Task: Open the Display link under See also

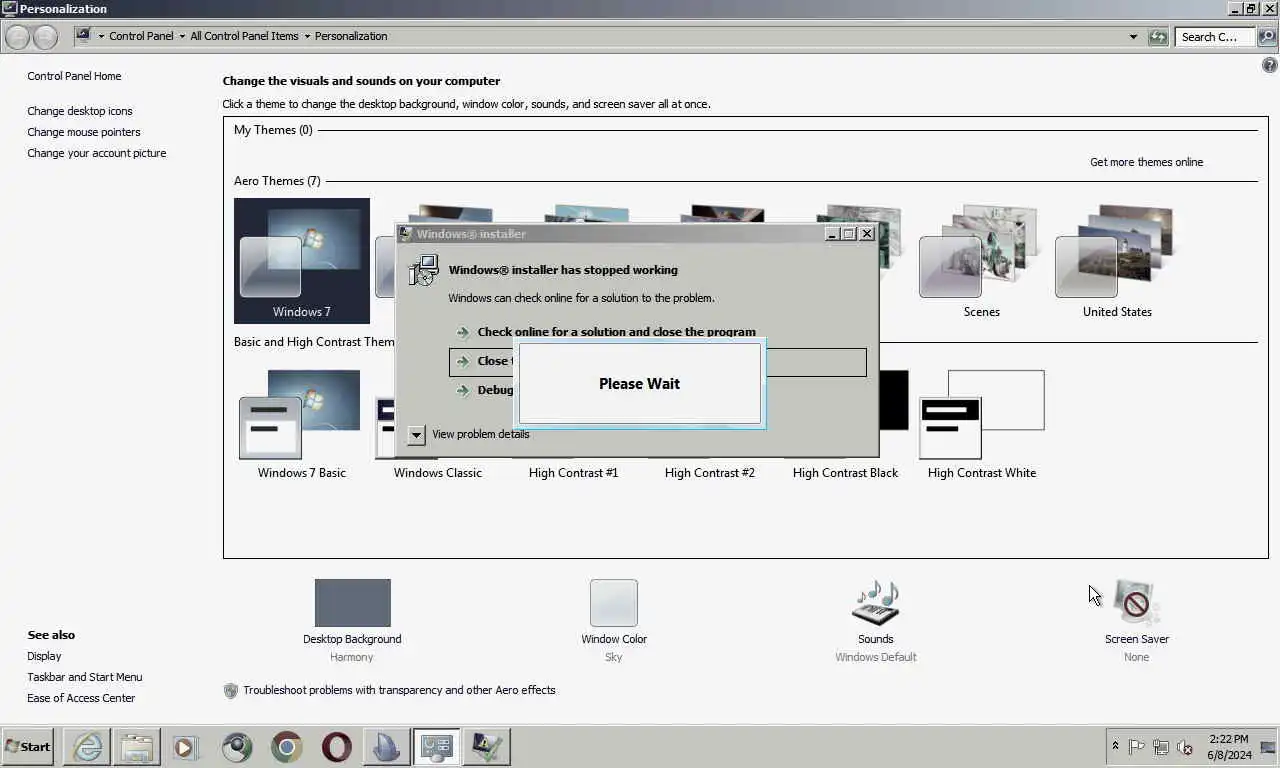Action: 44,656
